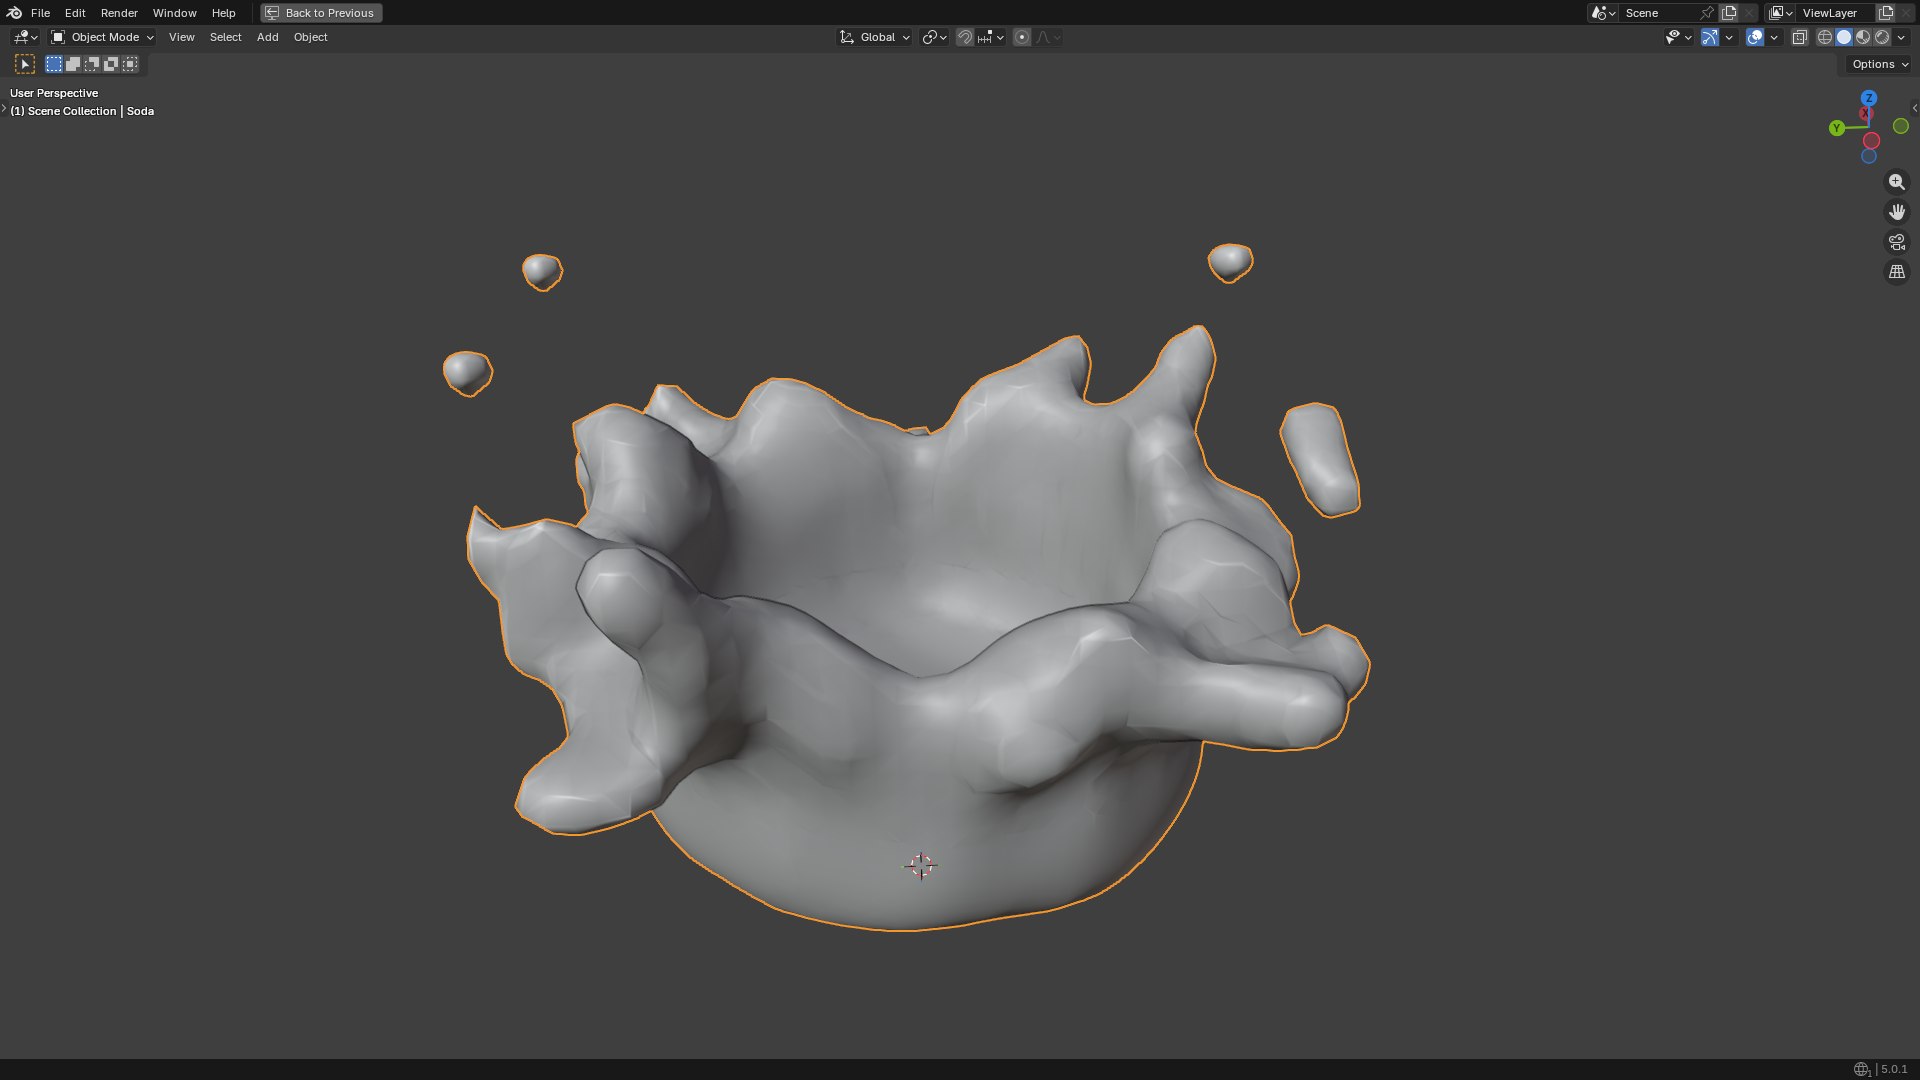Click the zoom view magnifier icon
This screenshot has width=1920, height=1080.
[1897, 182]
